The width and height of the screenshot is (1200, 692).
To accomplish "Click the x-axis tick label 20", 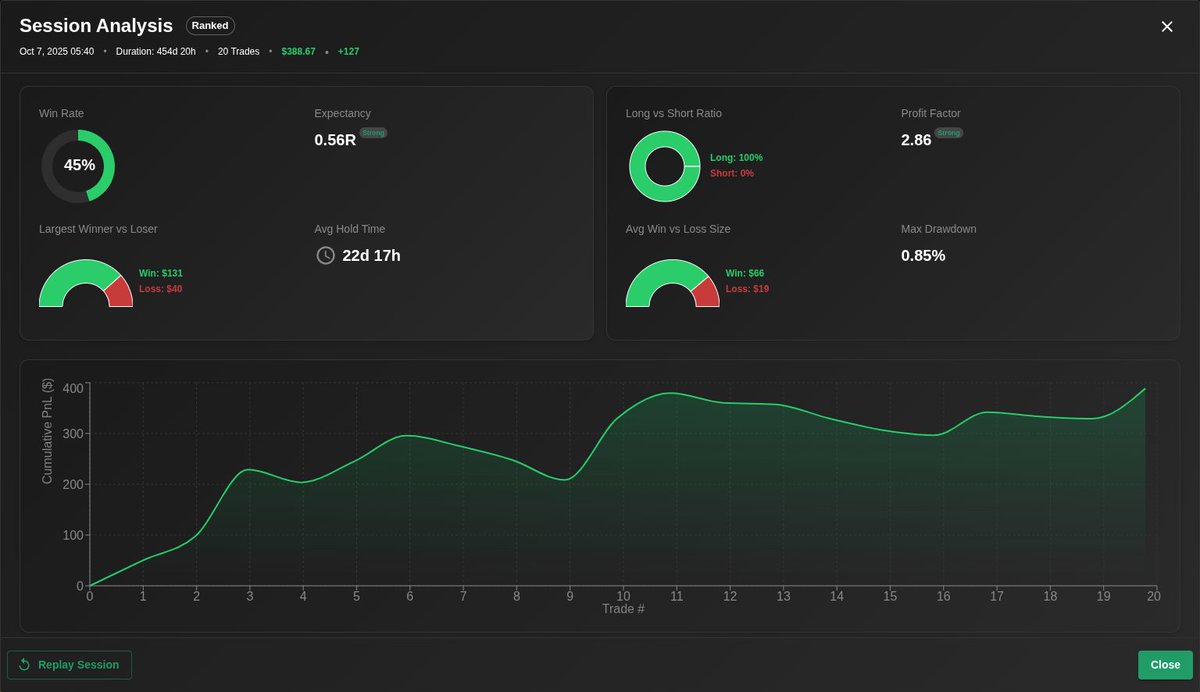I will pos(1154,596).
